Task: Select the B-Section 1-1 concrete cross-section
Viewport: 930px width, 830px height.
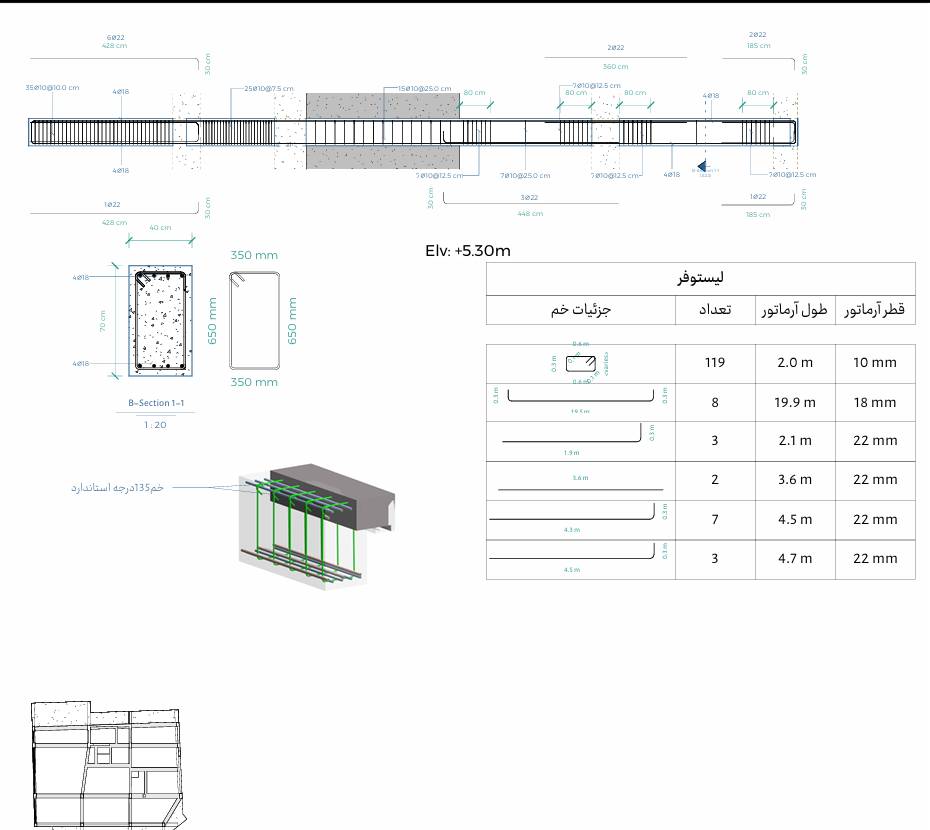Action: pos(159,321)
